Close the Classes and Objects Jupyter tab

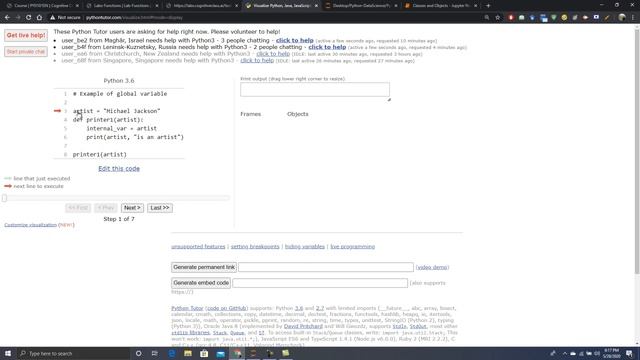click(476, 6)
